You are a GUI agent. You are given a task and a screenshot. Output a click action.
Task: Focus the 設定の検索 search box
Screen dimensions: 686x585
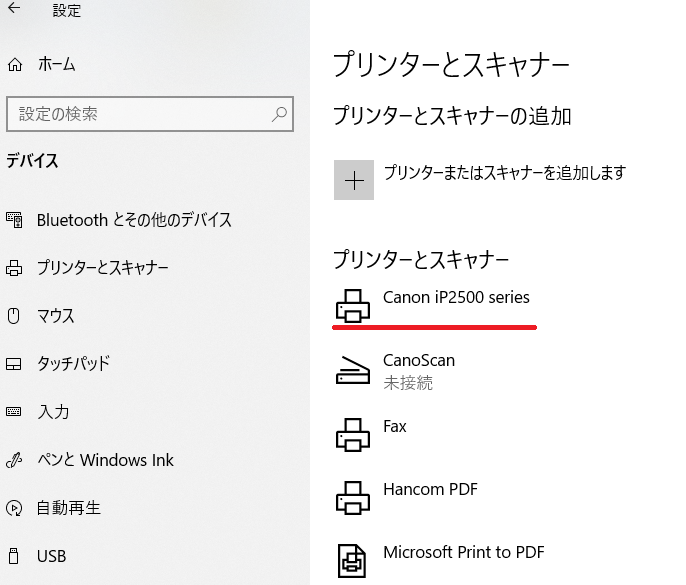click(150, 114)
